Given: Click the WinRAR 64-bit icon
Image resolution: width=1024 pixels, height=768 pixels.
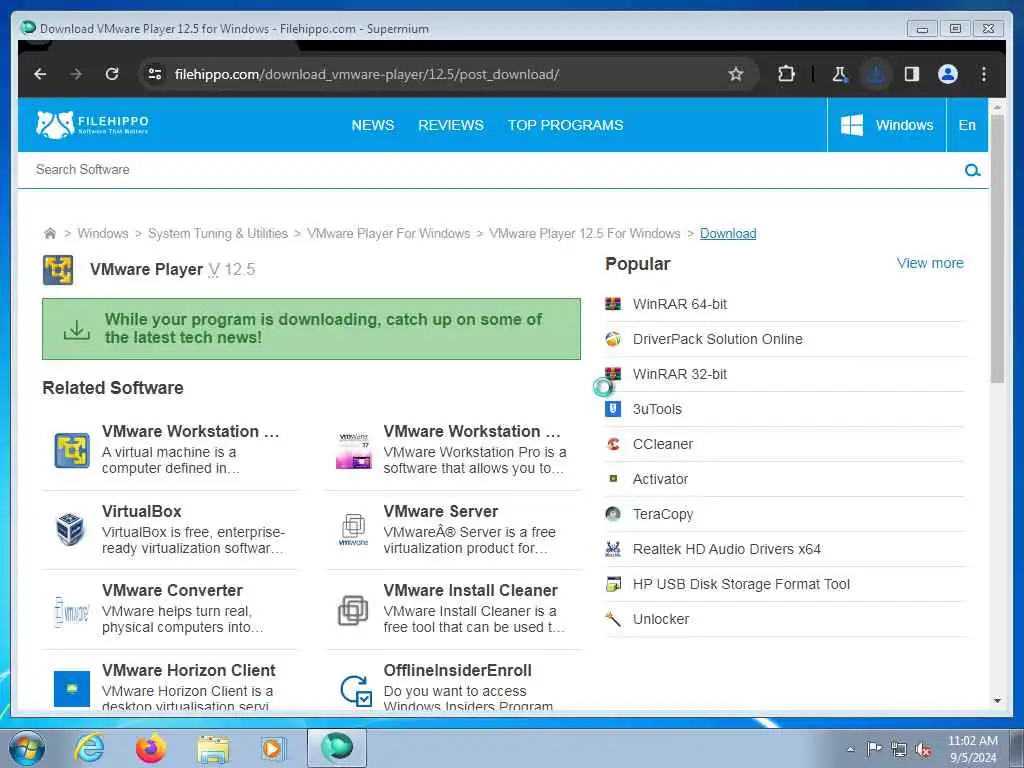Looking at the screenshot, I should [613, 304].
